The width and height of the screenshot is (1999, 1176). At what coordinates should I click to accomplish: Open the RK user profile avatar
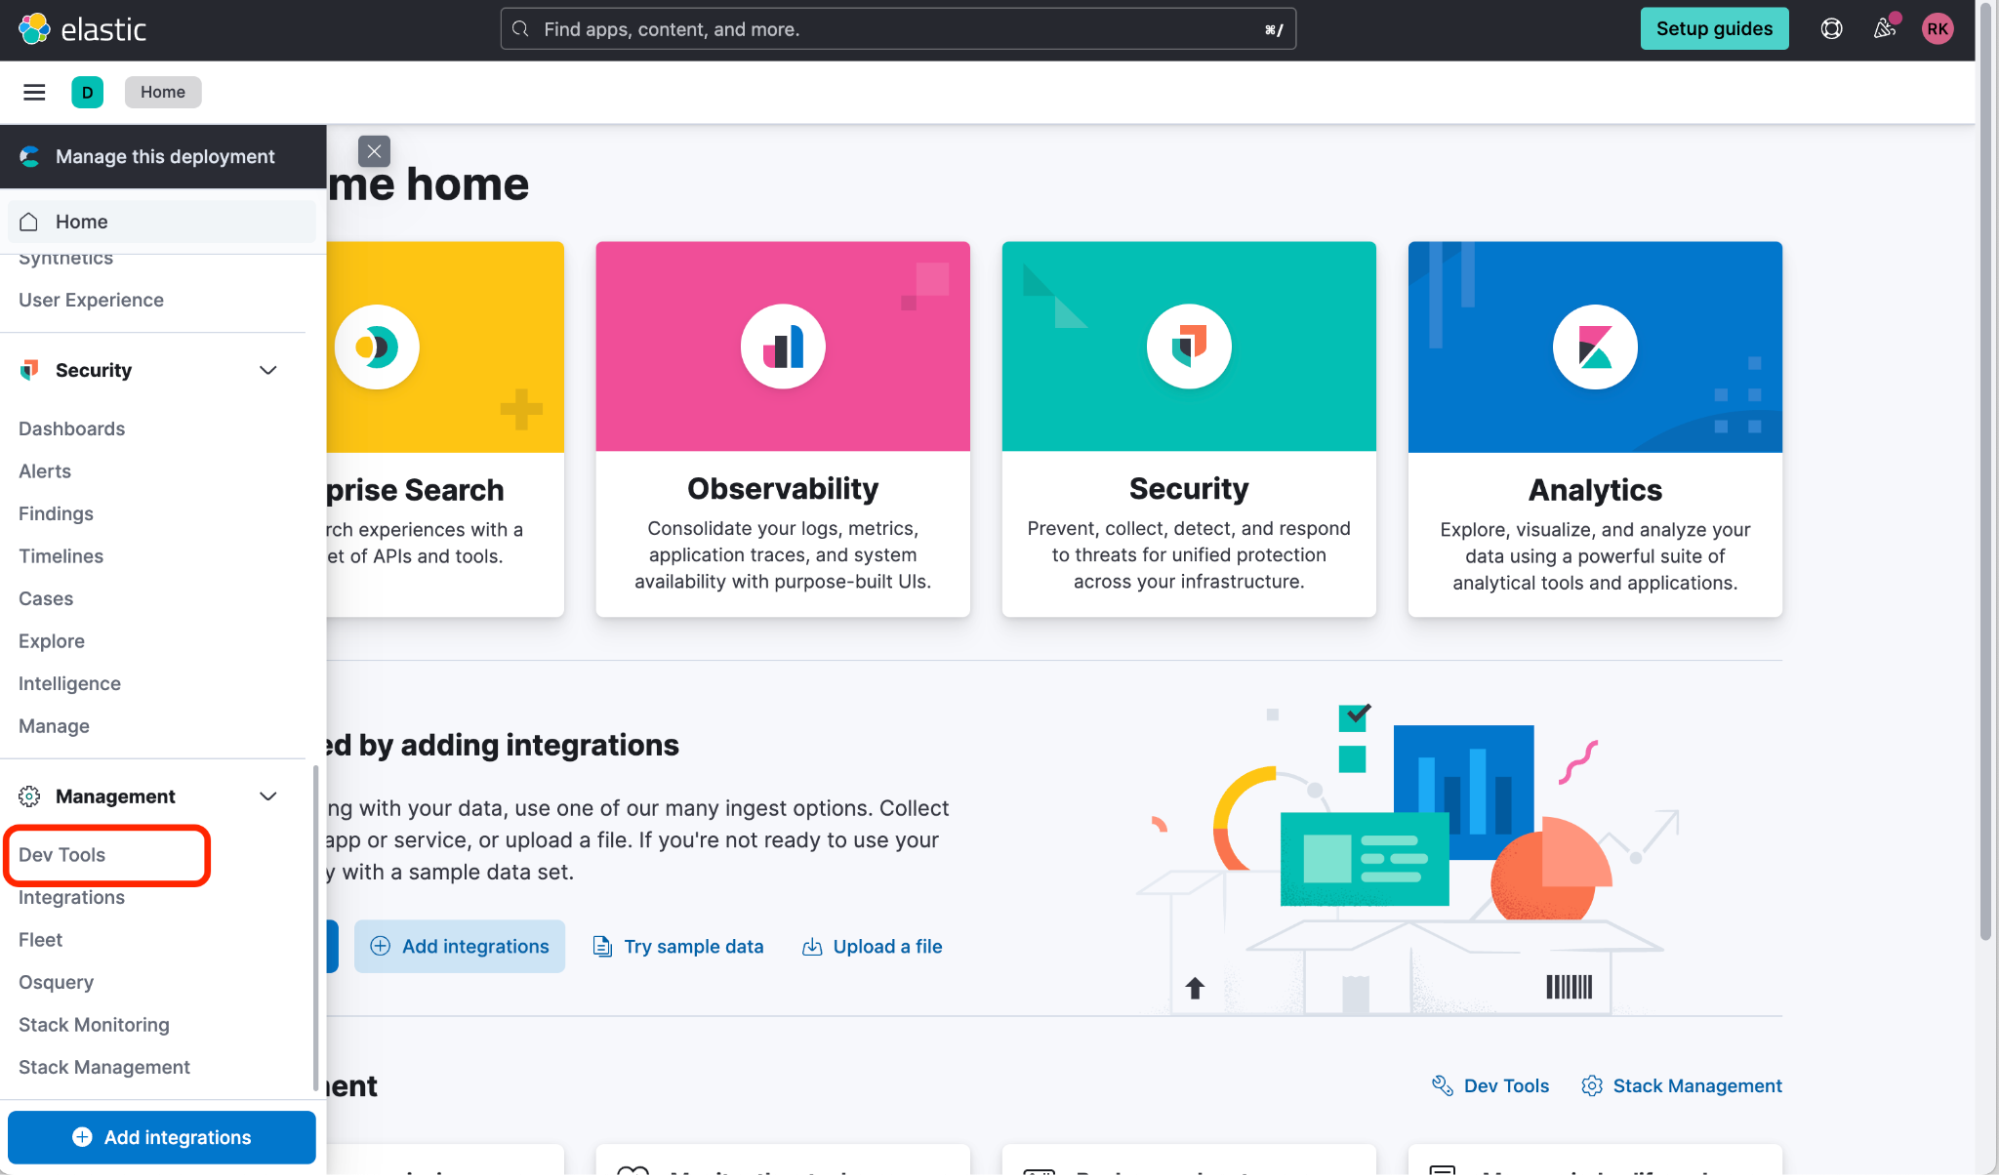(1937, 29)
